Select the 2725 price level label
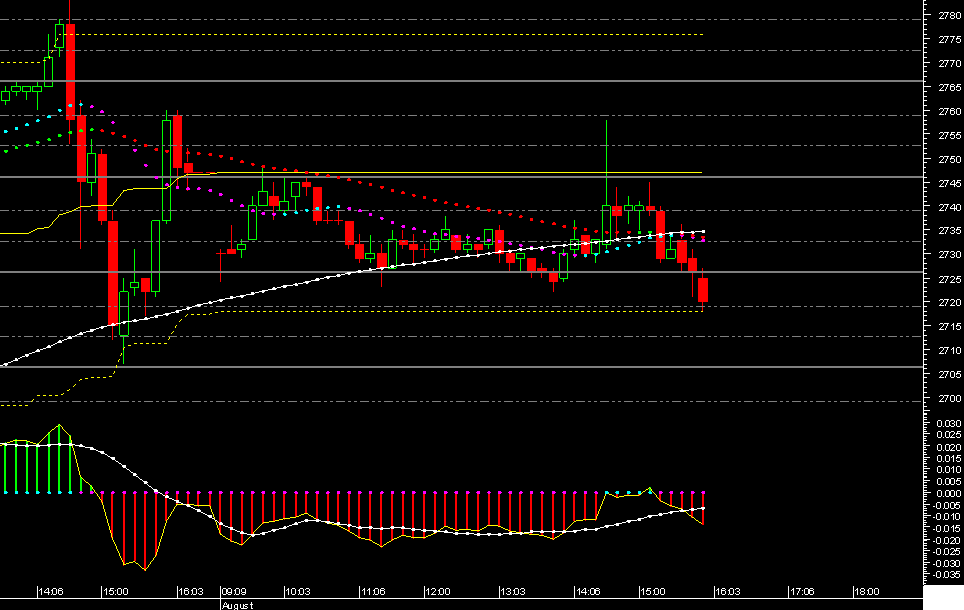This screenshot has height=610, width=964. pyautogui.click(x=949, y=279)
